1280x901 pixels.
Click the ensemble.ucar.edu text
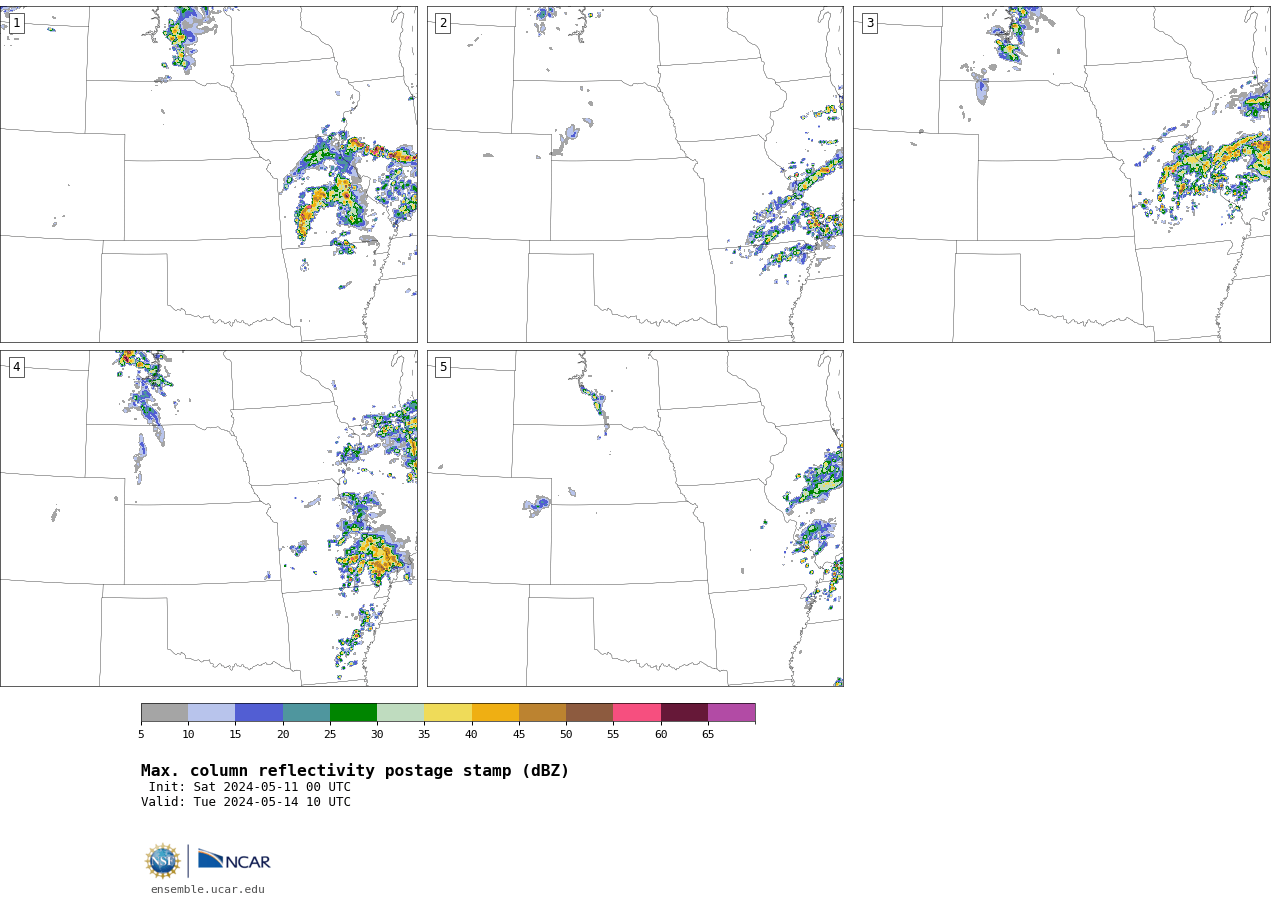click(208, 889)
